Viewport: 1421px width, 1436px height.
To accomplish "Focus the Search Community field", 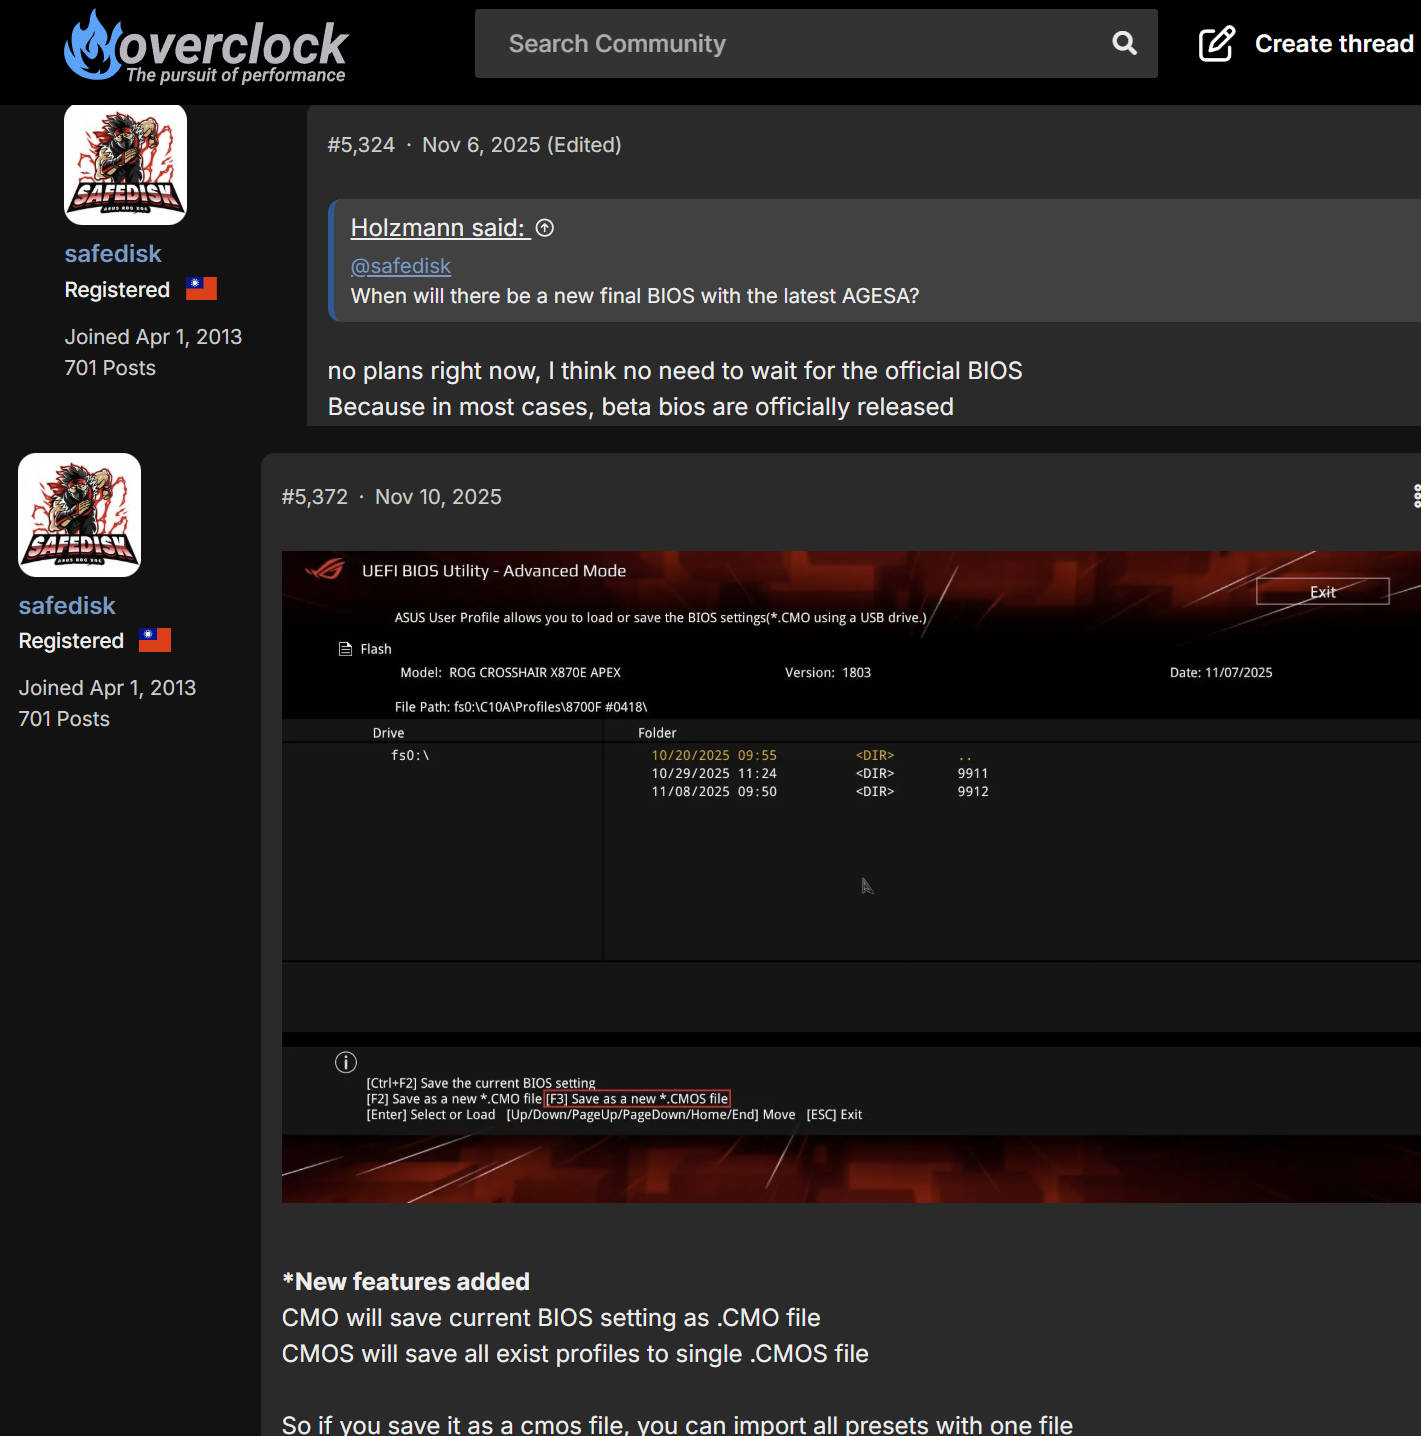I will (790, 44).
